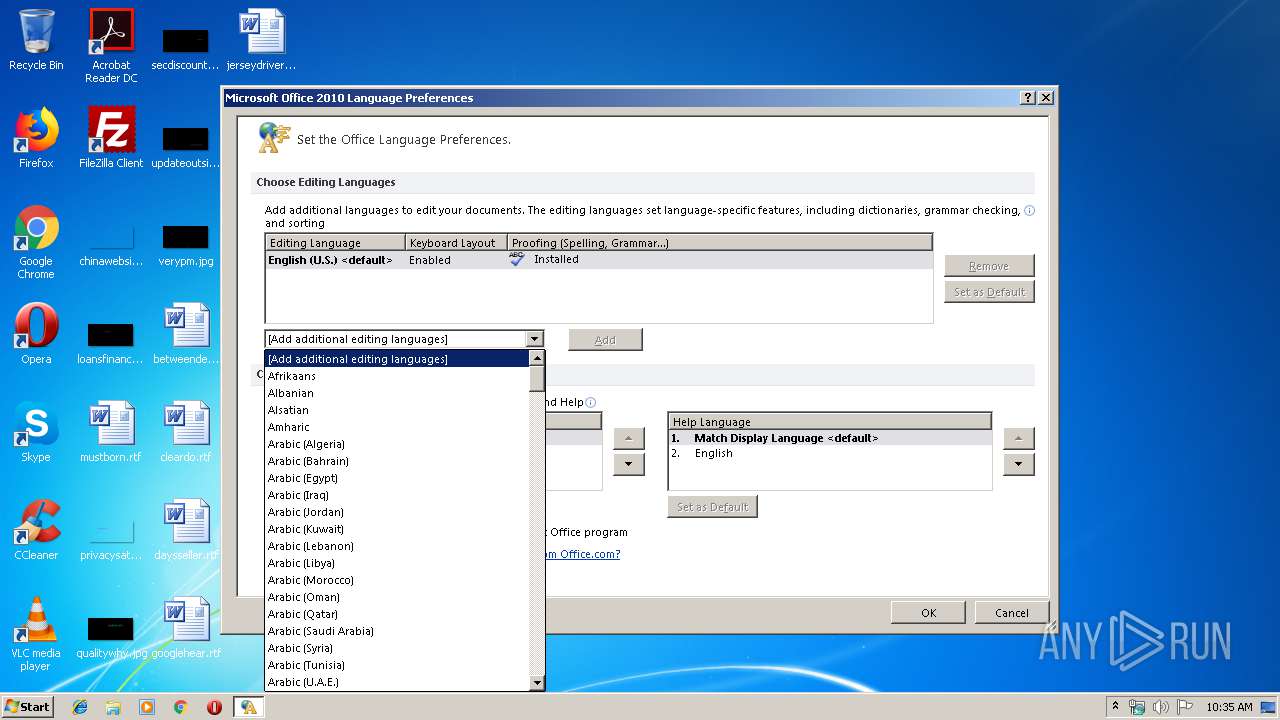Click the Office.com link
The height and width of the screenshot is (720, 1280).
click(583, 554)
